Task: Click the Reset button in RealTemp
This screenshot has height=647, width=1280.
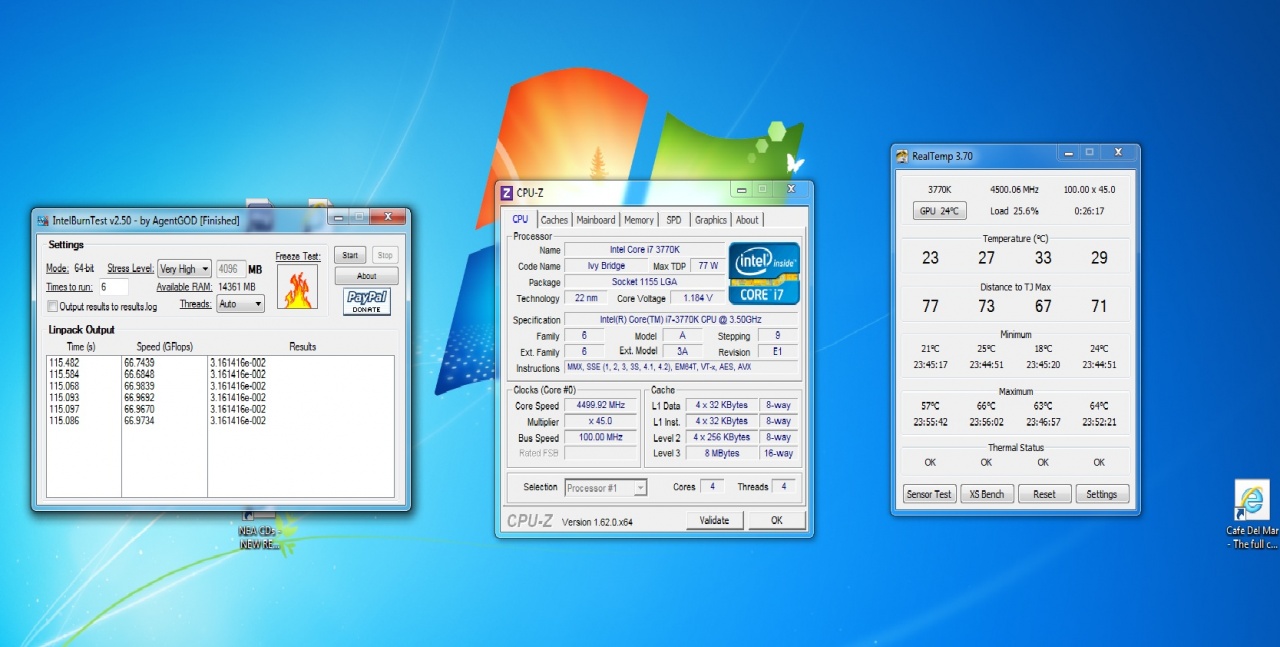Action: 1045,494
